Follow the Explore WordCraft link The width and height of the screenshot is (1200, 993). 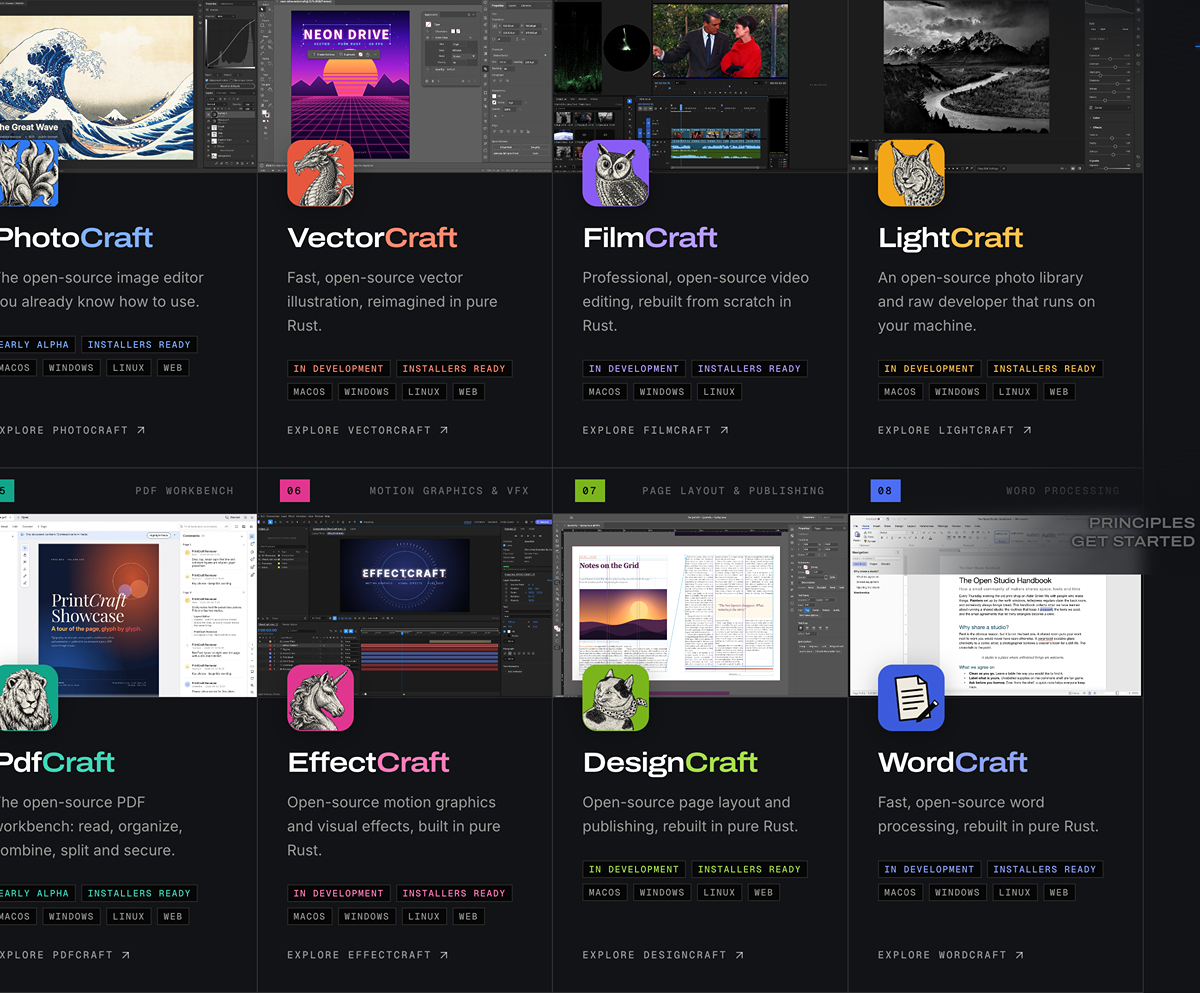tap(955, 955)
